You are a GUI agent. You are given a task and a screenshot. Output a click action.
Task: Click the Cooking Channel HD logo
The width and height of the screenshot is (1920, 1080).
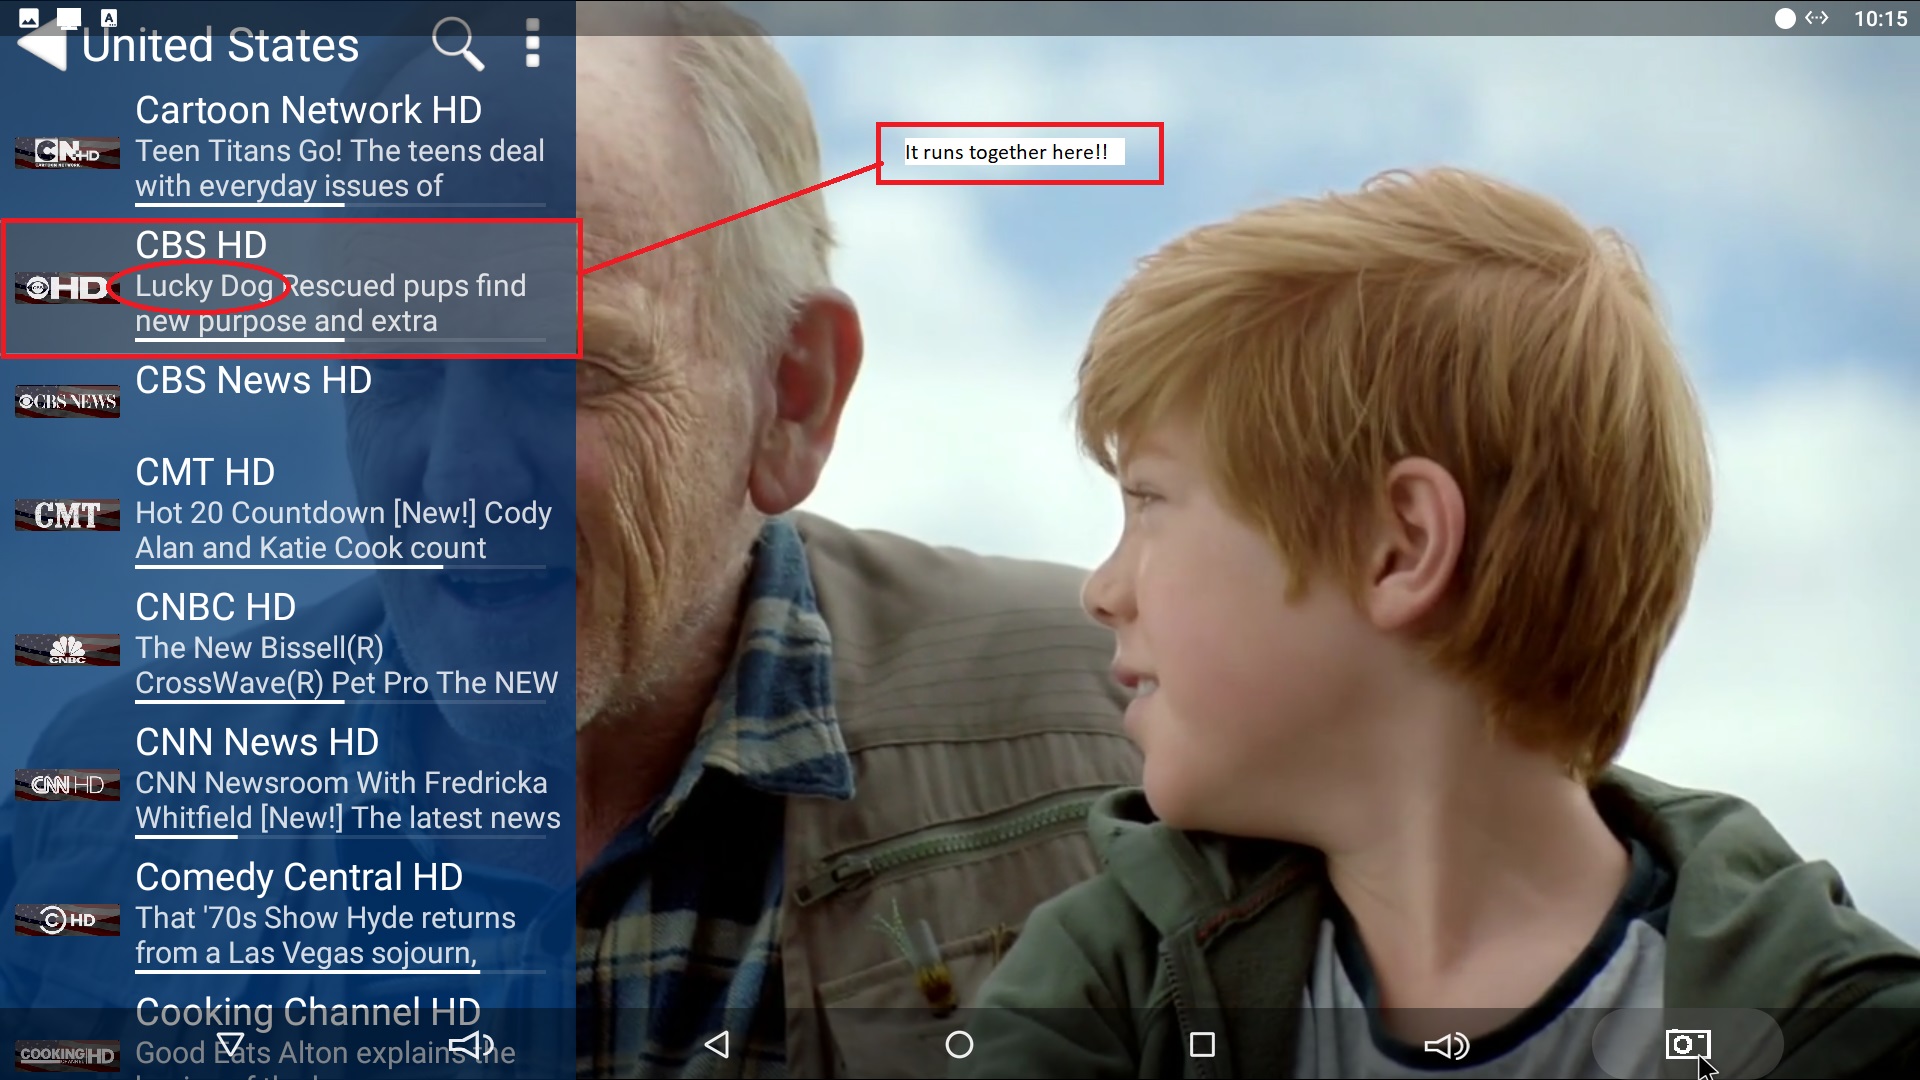coord(67,1055)
